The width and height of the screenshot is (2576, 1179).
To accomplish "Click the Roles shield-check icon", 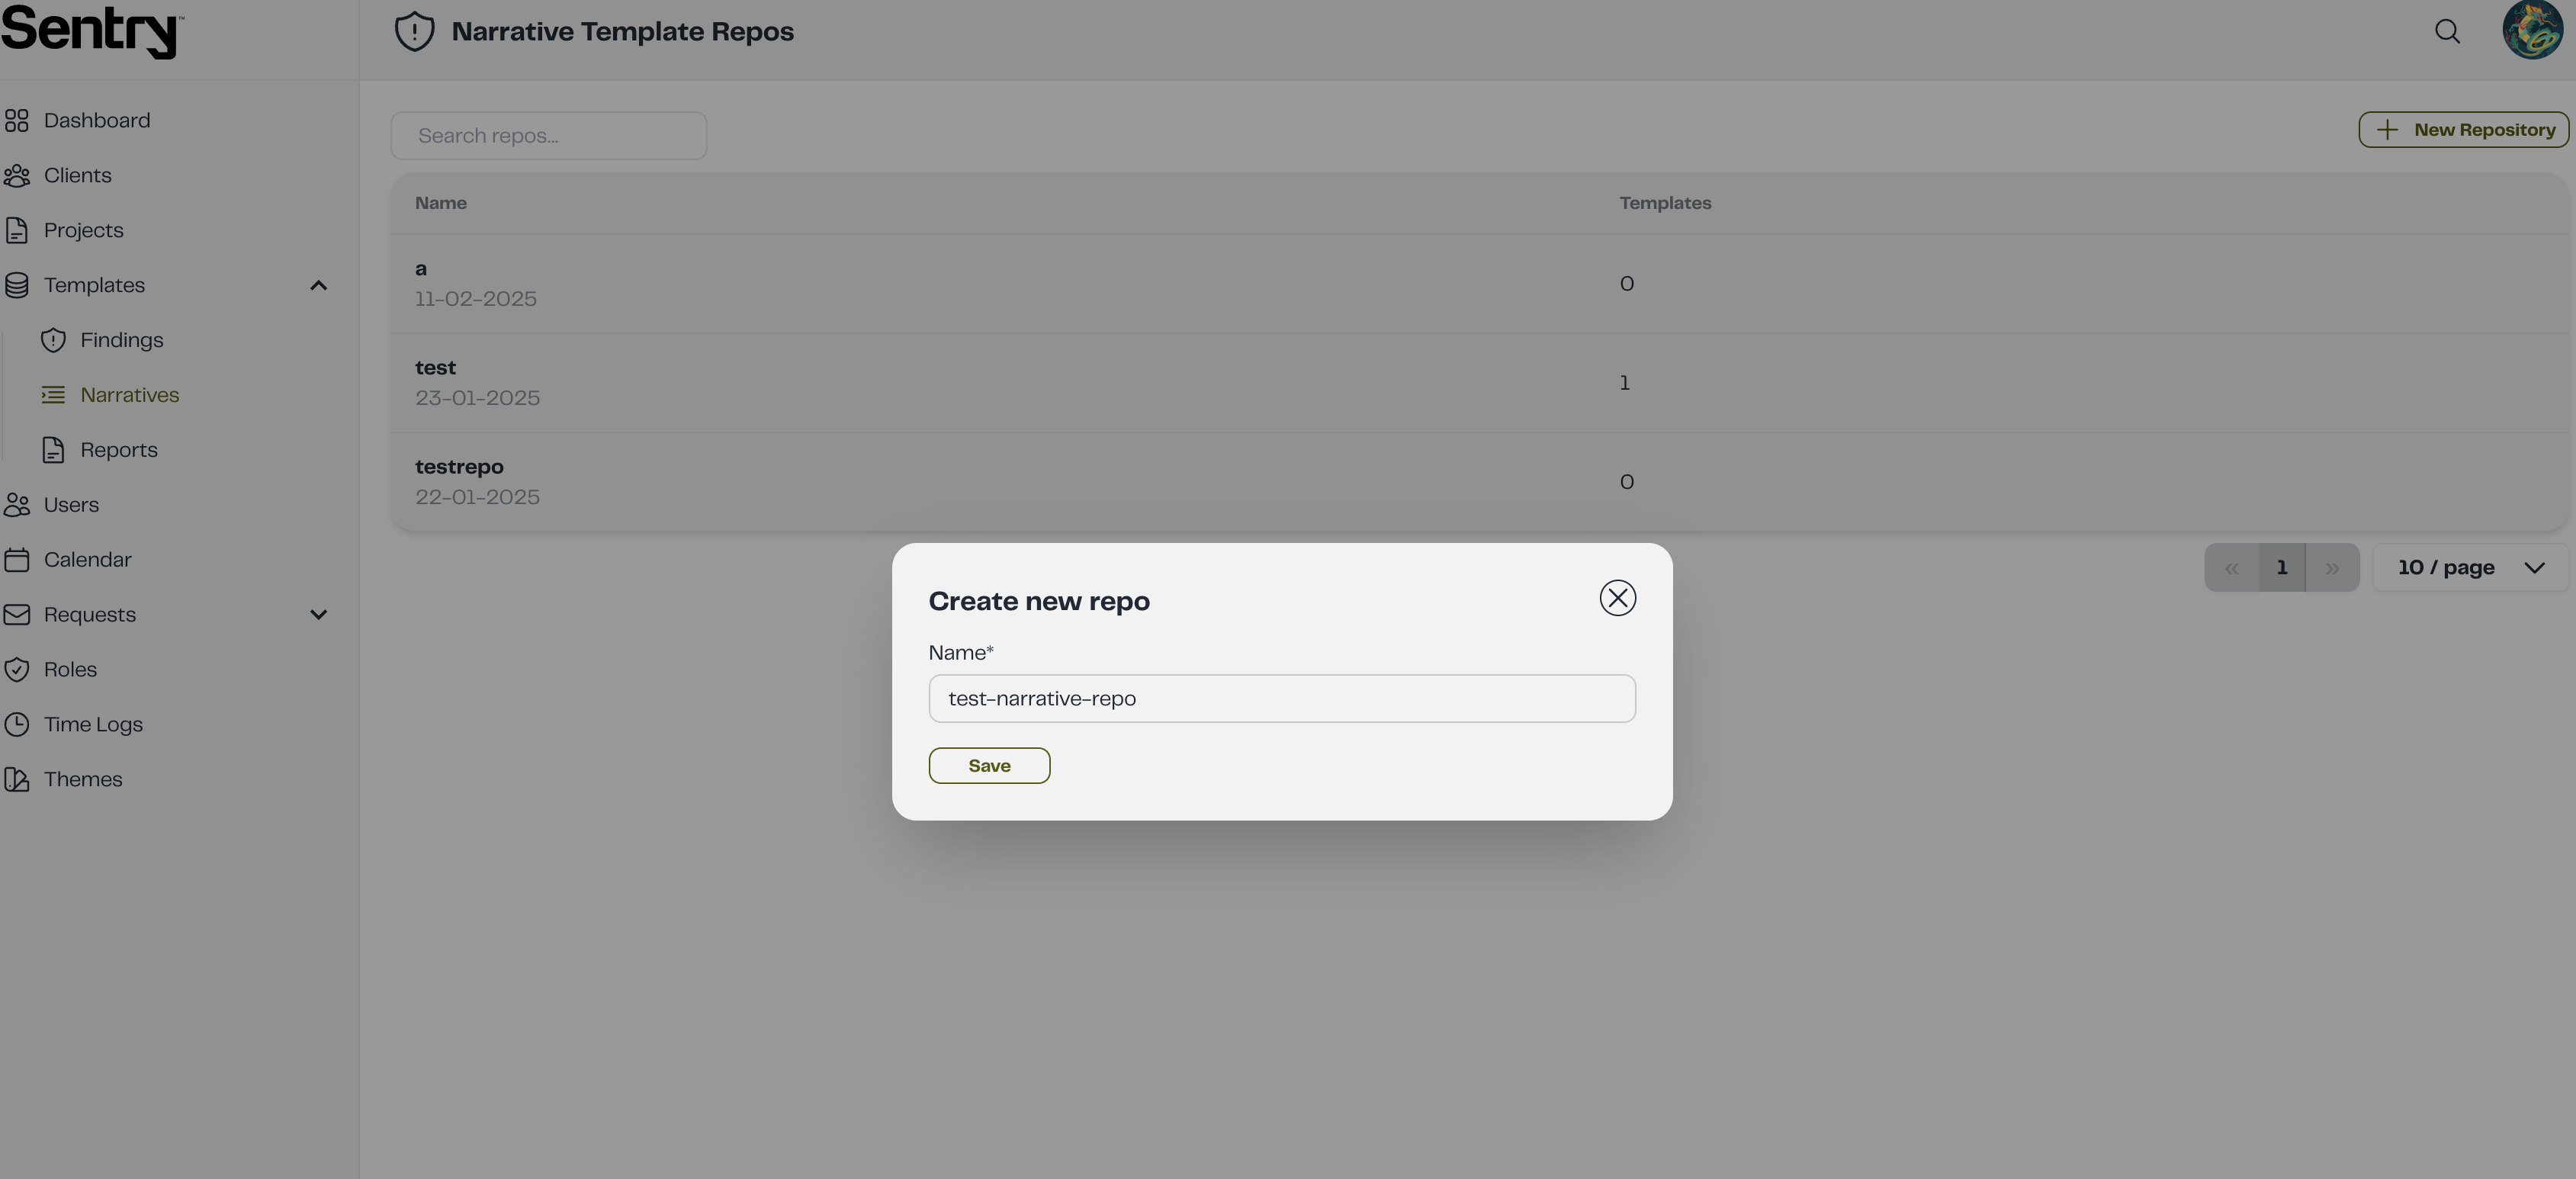I will pyautogui.click(x=16, y=670).
